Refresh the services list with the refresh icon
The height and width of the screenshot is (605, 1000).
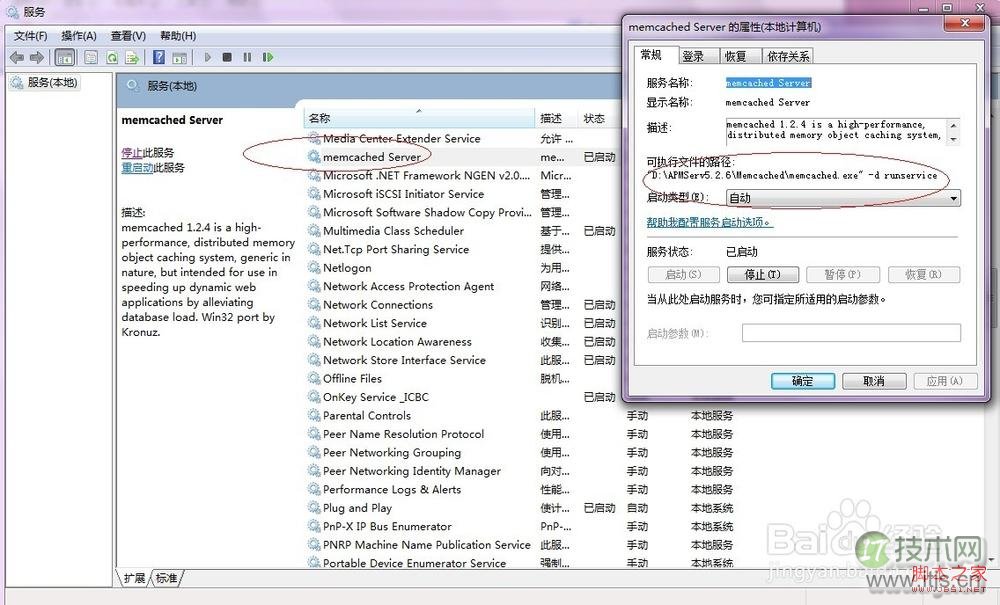pyautogui.click(x=111, y=57)
